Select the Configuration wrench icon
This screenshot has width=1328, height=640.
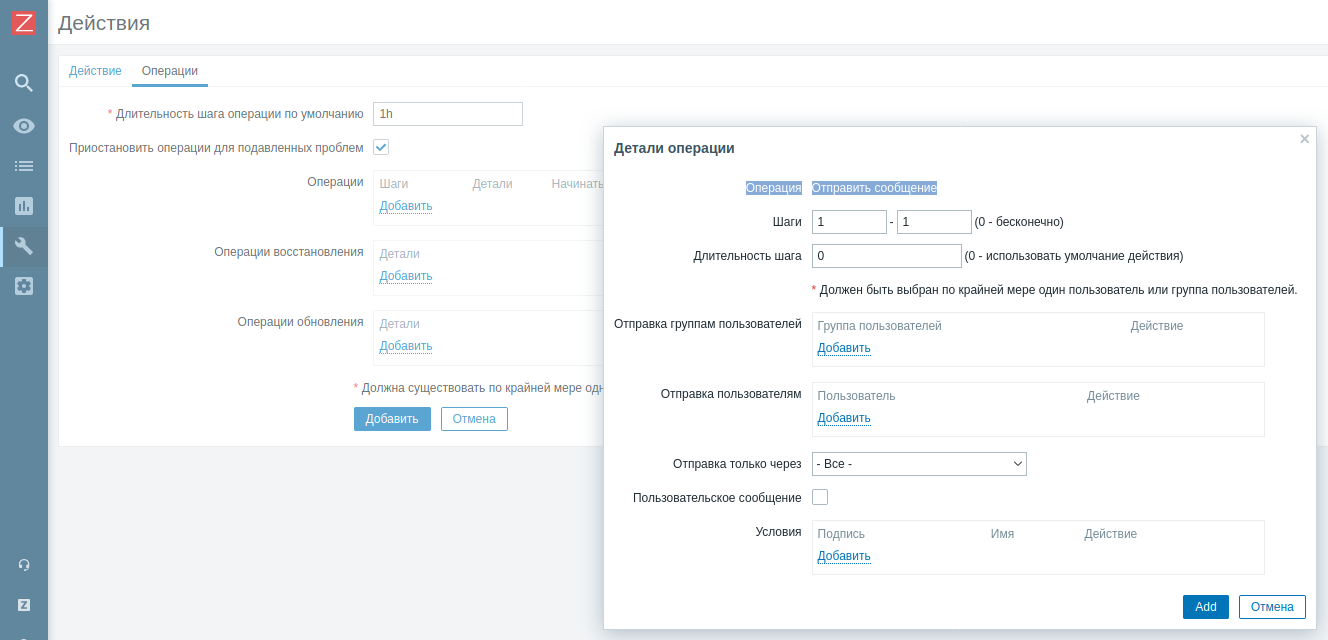coord(23,245)
